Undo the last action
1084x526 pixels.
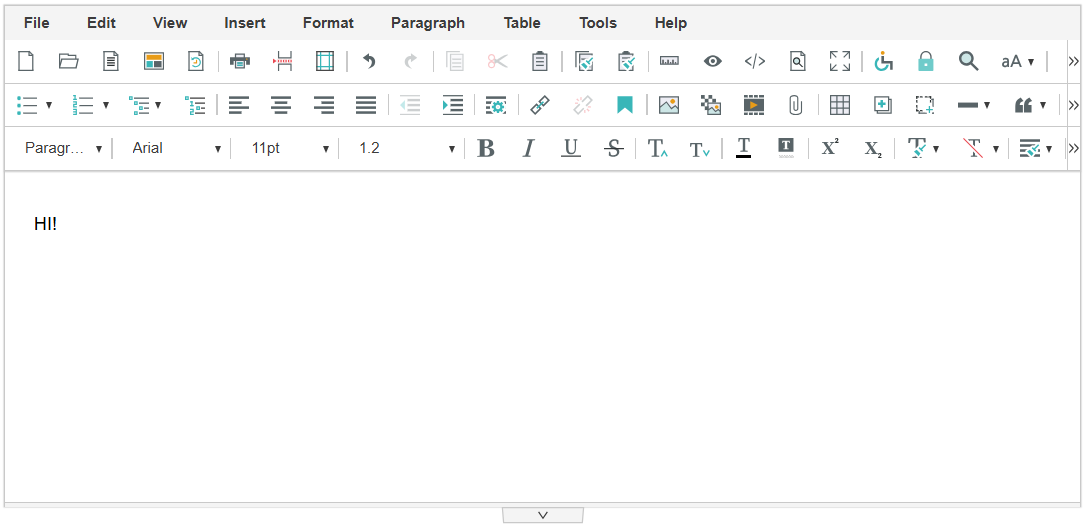point(369,61)
